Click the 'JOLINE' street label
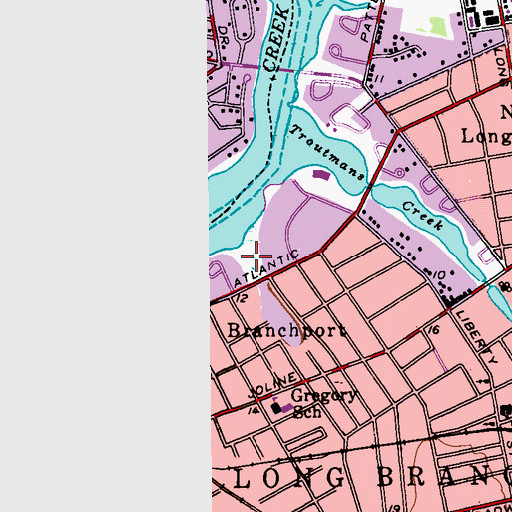The width and height of the screenshot is (512, 512). point(272,385)
